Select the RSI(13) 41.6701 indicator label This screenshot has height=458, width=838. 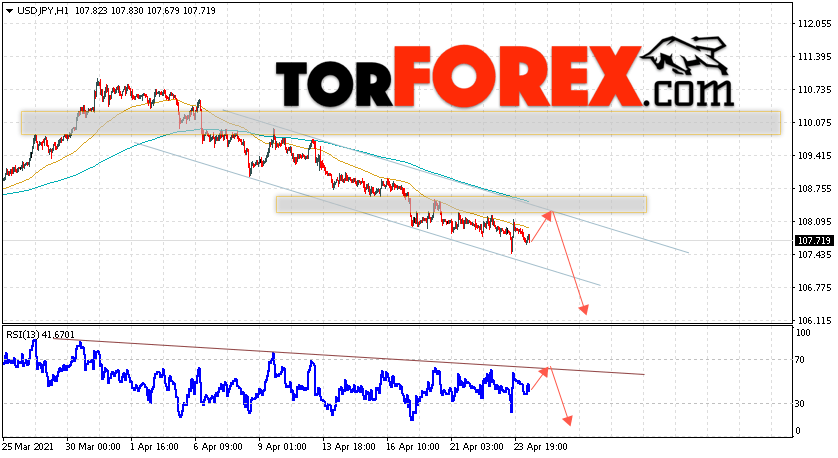(x=41, y=335)
